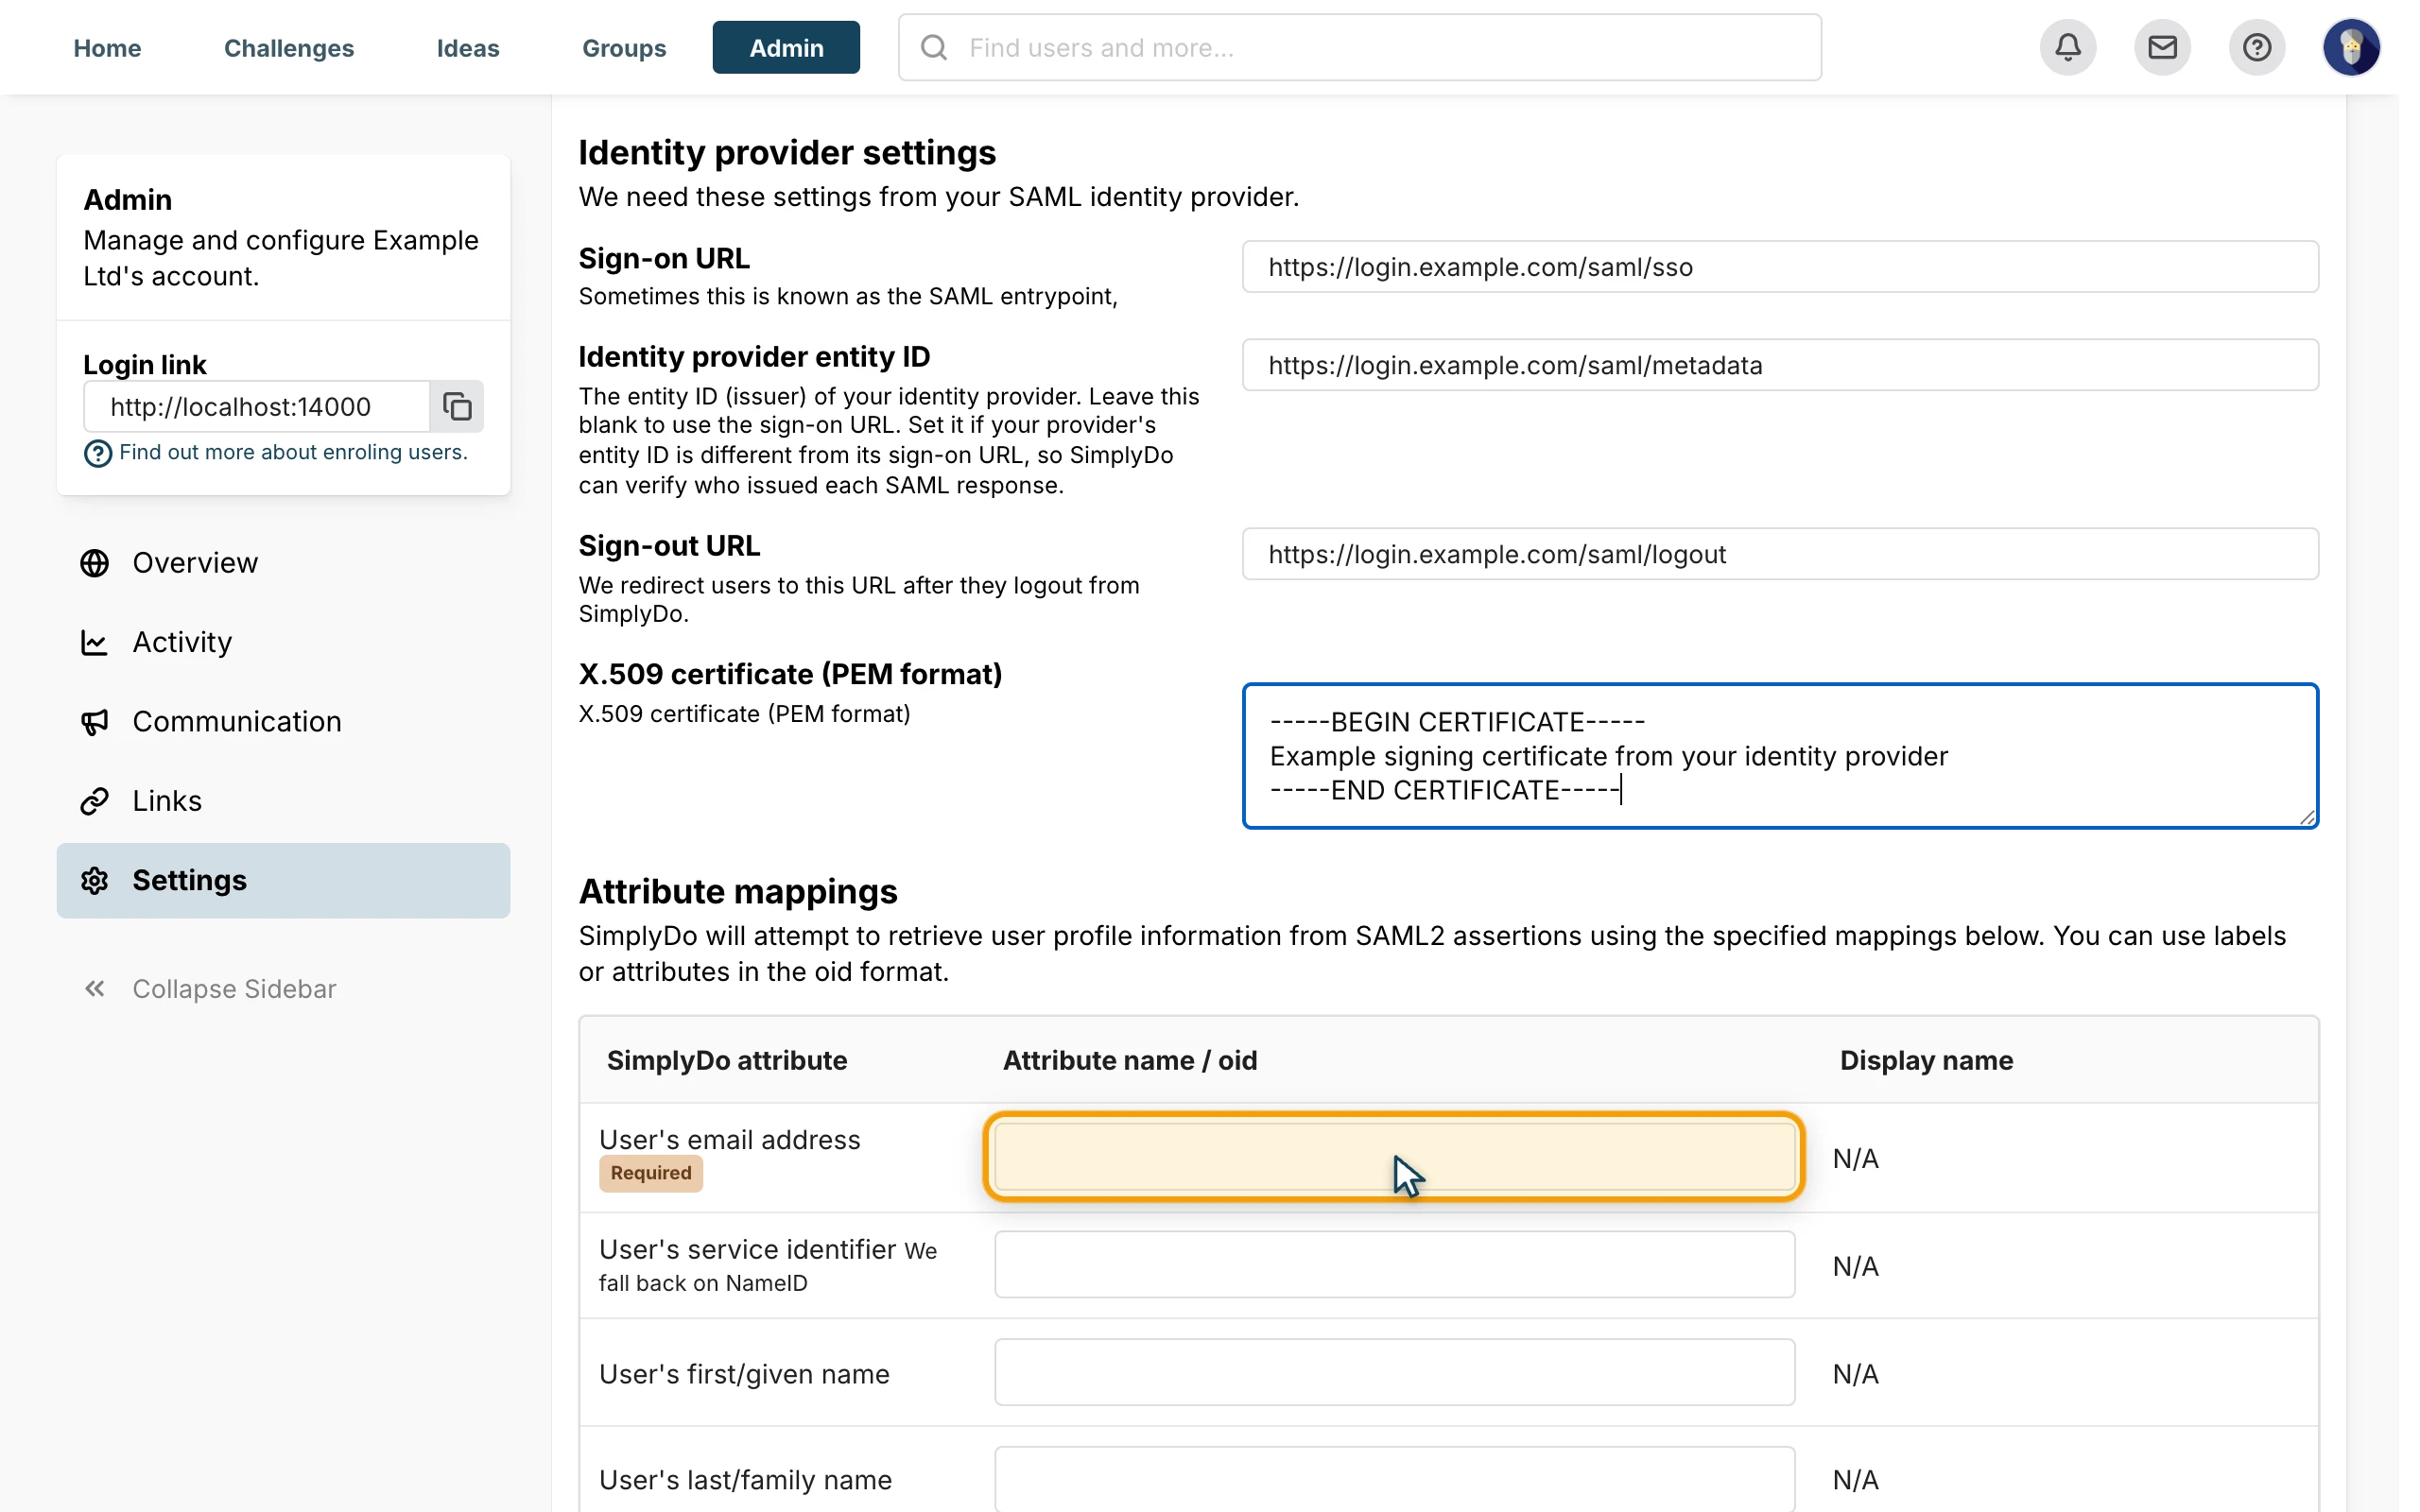Open Activity in the sidebar
Viewport: 2420px width, 1512px height.
[x=283, y=642]
